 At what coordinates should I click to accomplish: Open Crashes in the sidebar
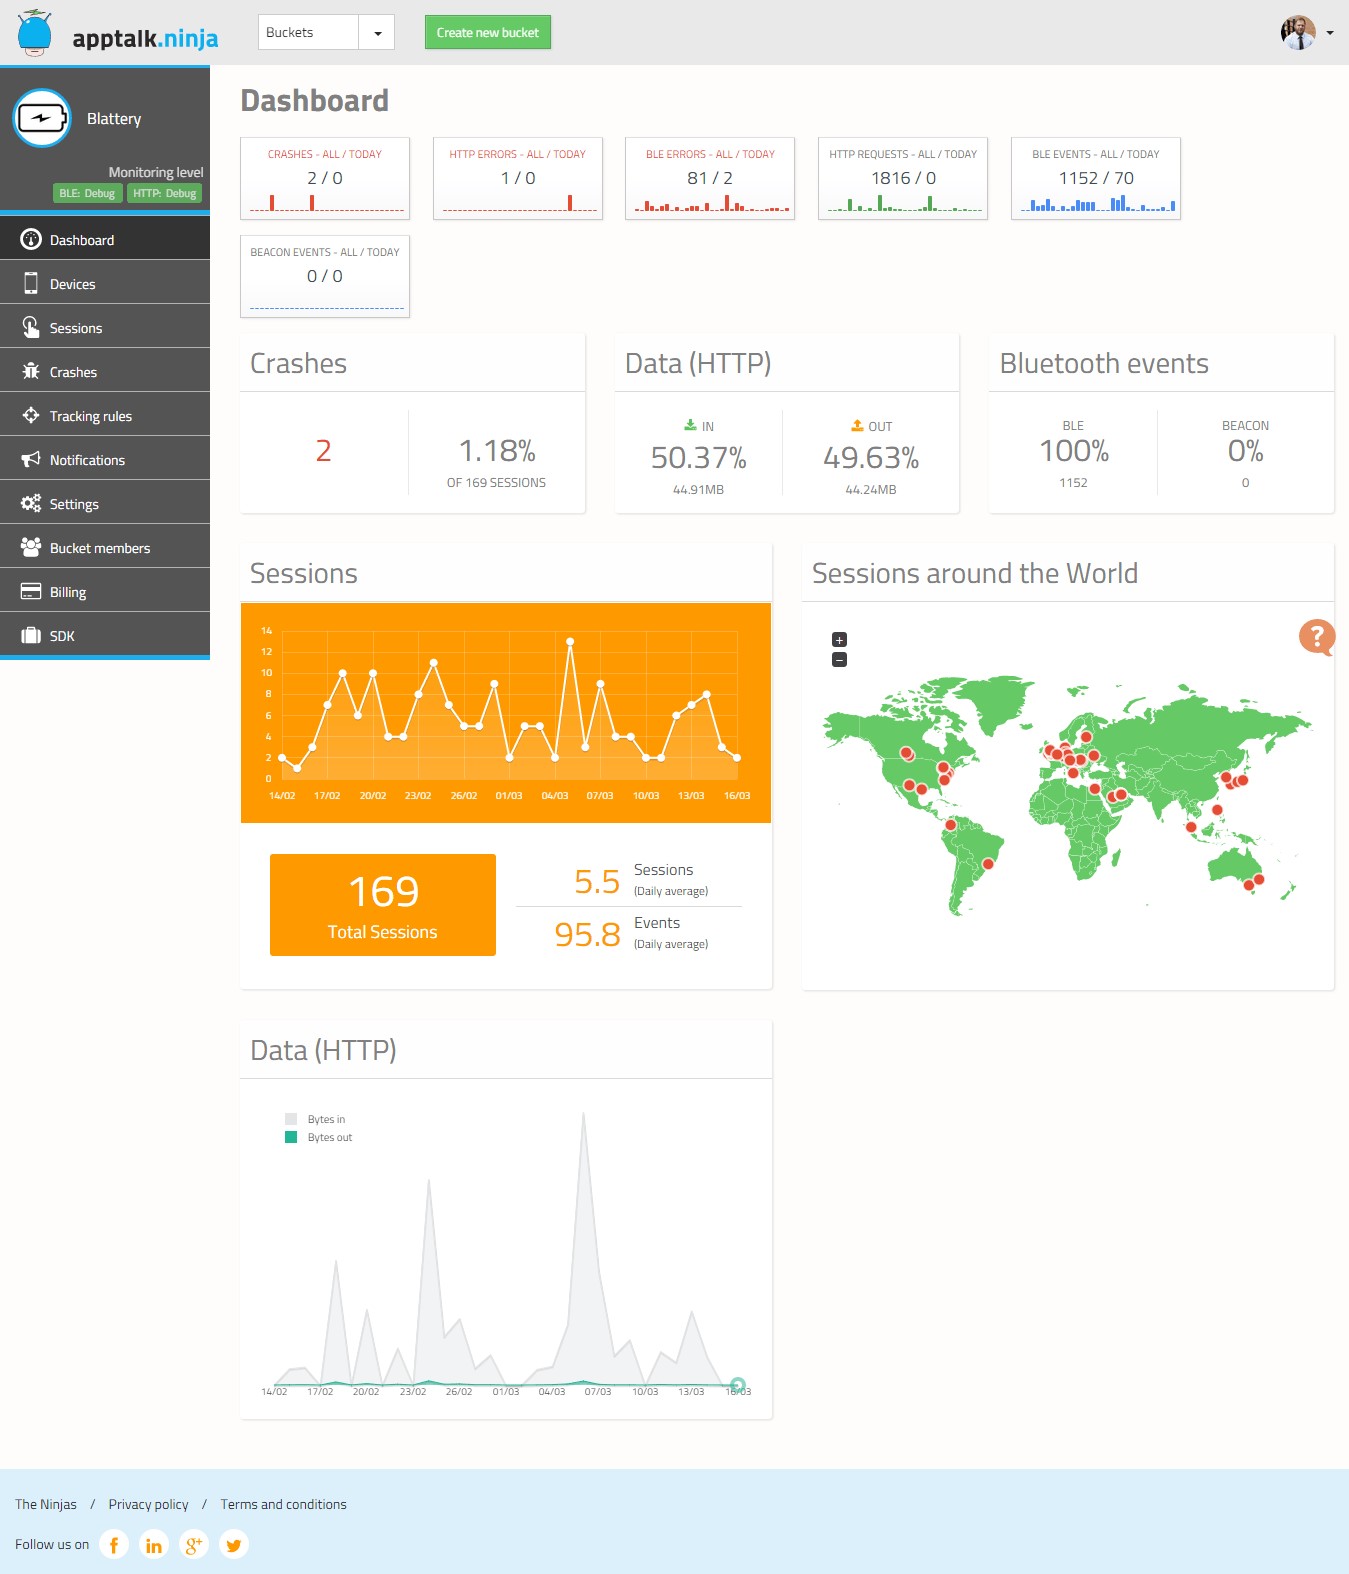tap(73, 372)
